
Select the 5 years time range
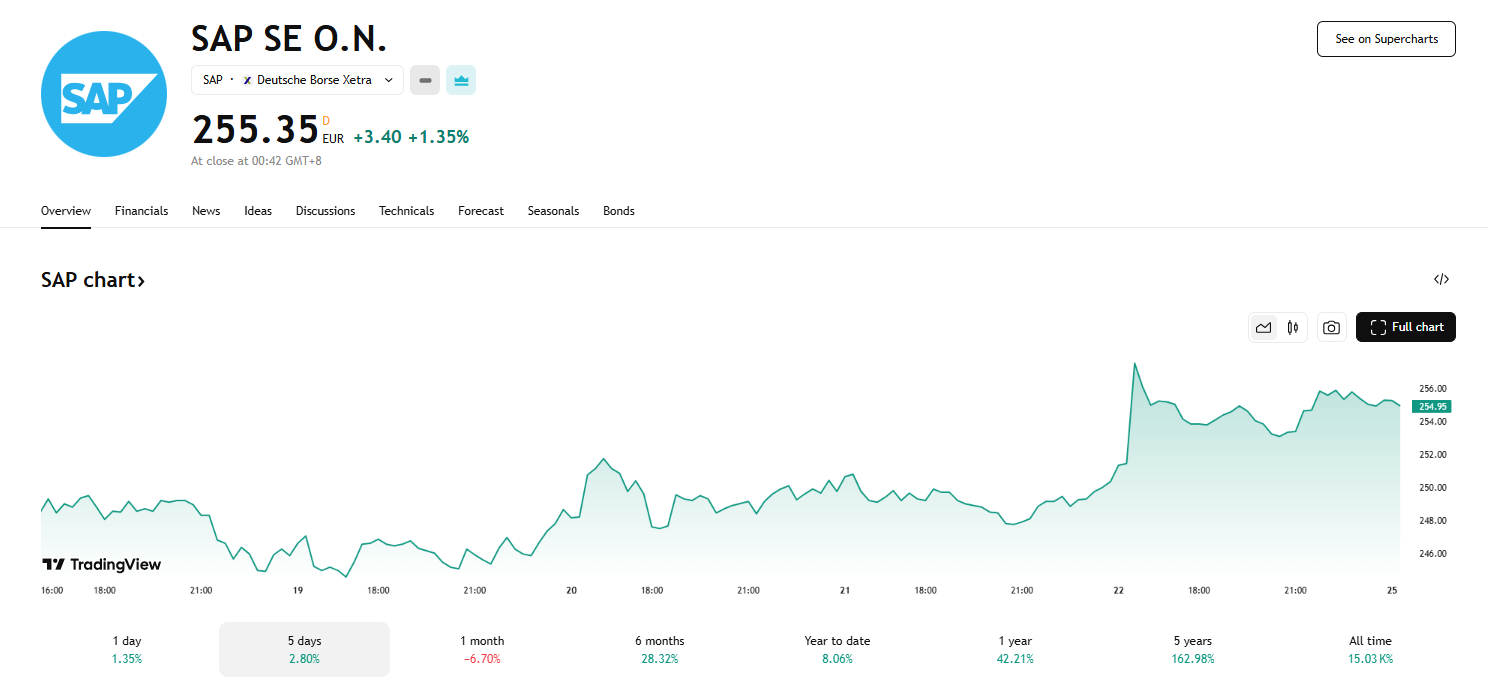pos(1192,649)
